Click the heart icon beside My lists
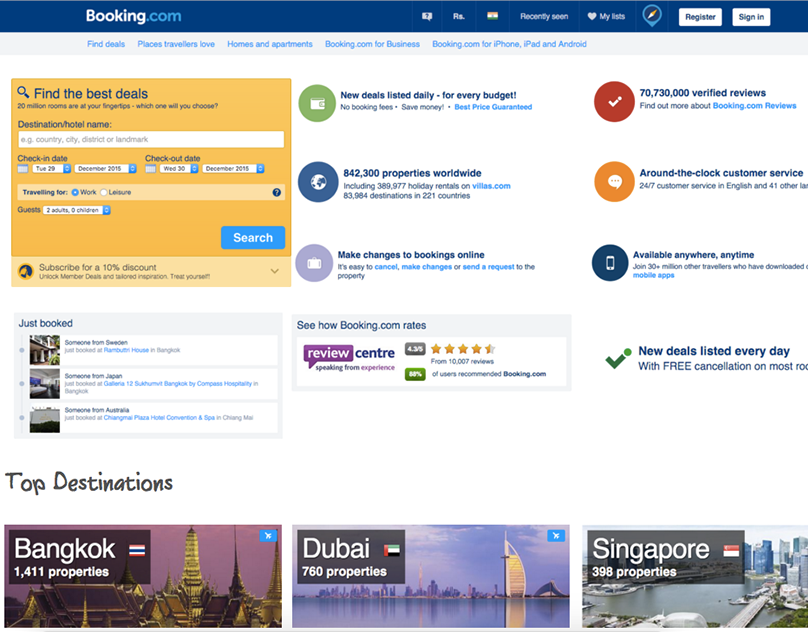Screen dimensions: 808x632 click(592, 16)
